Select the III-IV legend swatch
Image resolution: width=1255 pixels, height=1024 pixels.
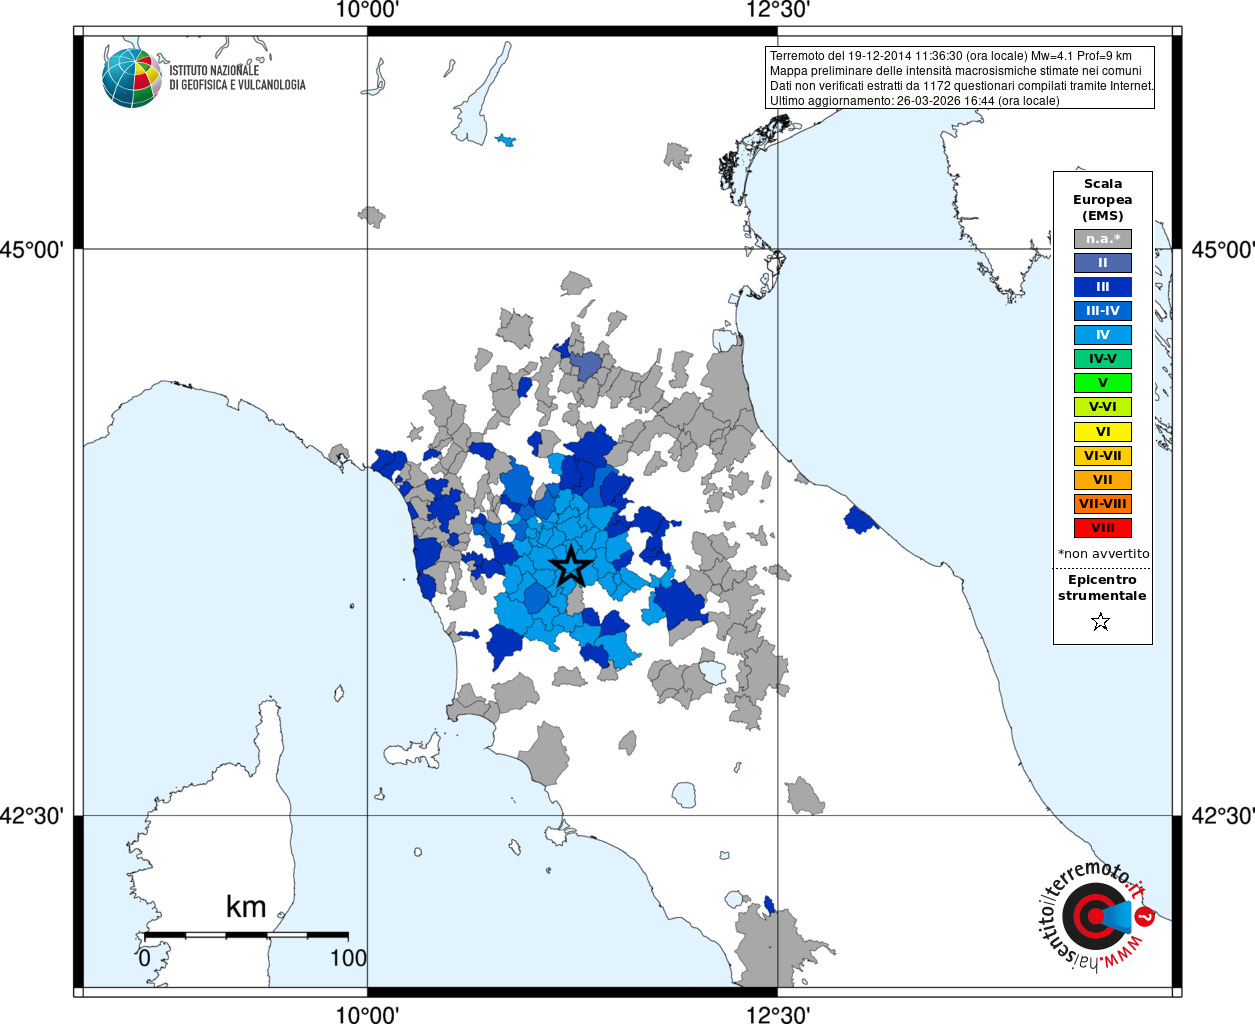1103,311
